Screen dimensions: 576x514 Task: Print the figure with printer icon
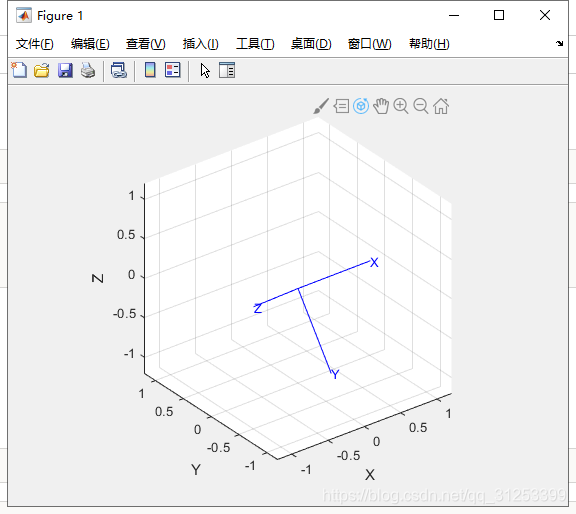pos(88,70)
